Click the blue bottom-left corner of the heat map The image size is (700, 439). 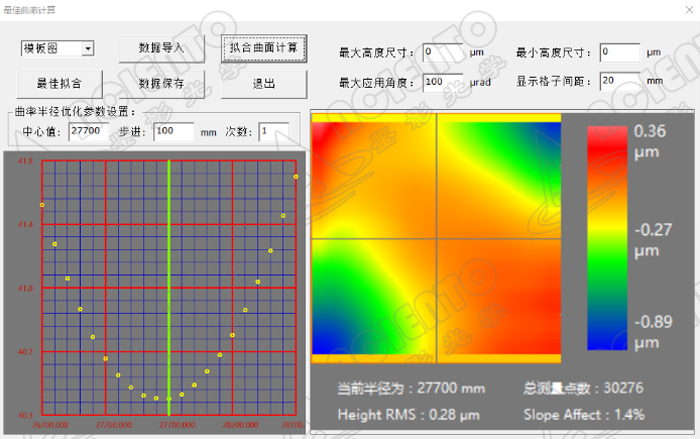coord(324,343)
